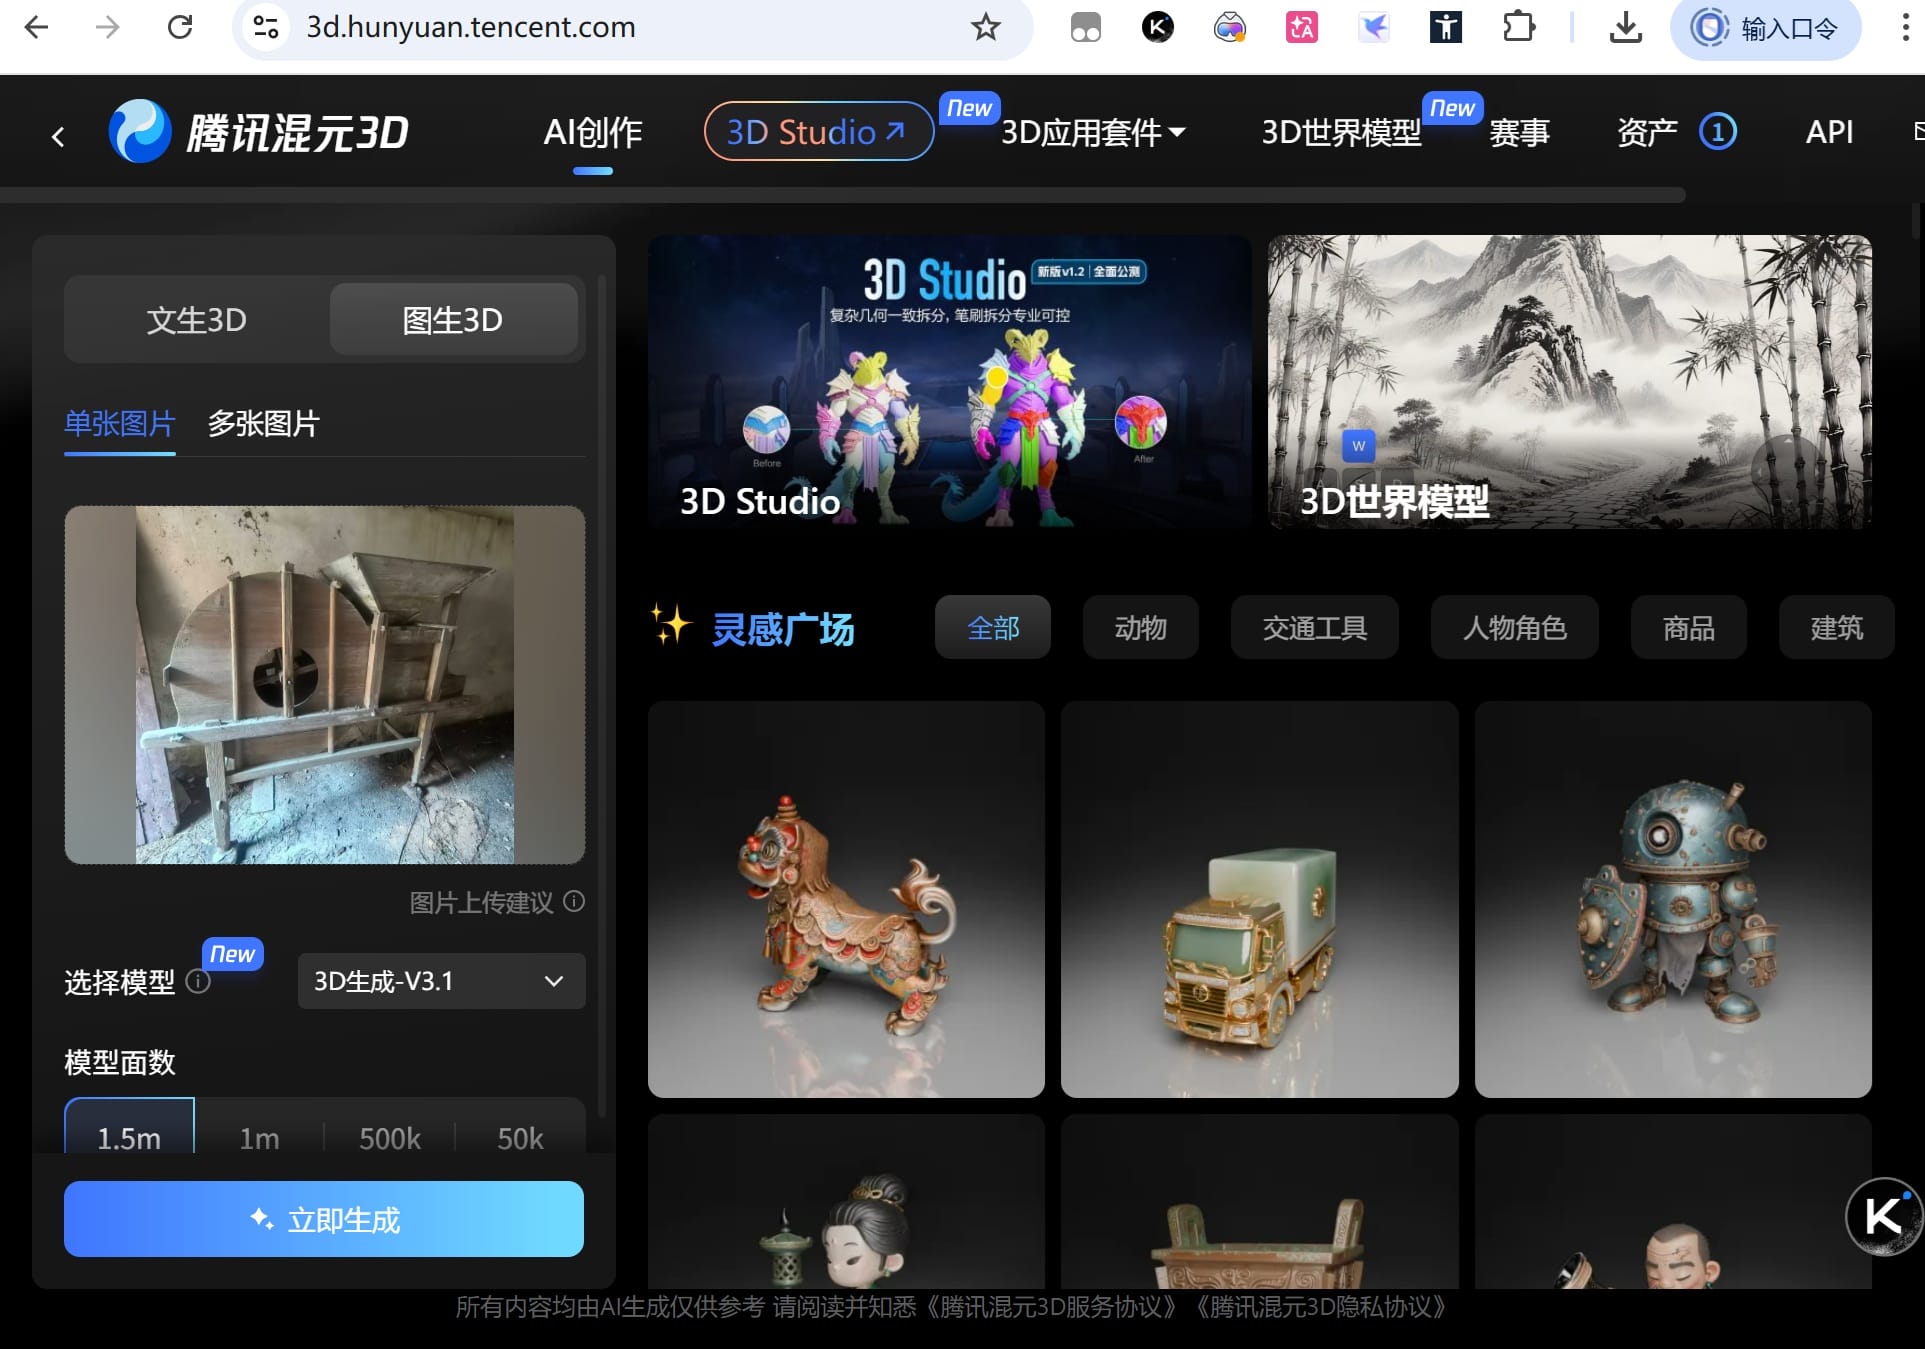This screenshot has height=1349, width=1925.
Task: Click the floating K assistant icon
Action: pyautogui.click(x=1883, y=1216)
